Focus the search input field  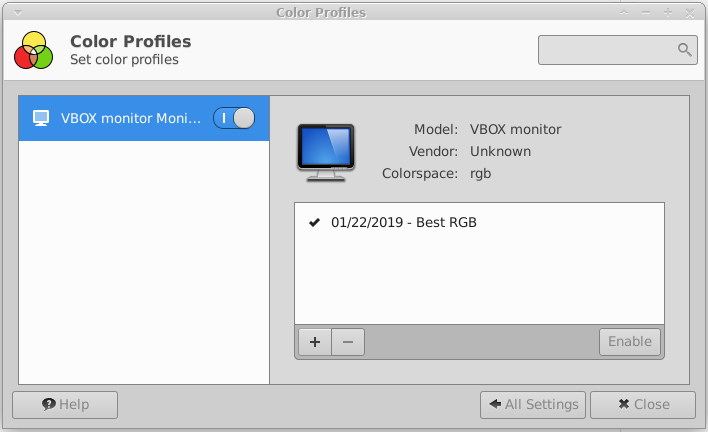(x=607, y=49)
